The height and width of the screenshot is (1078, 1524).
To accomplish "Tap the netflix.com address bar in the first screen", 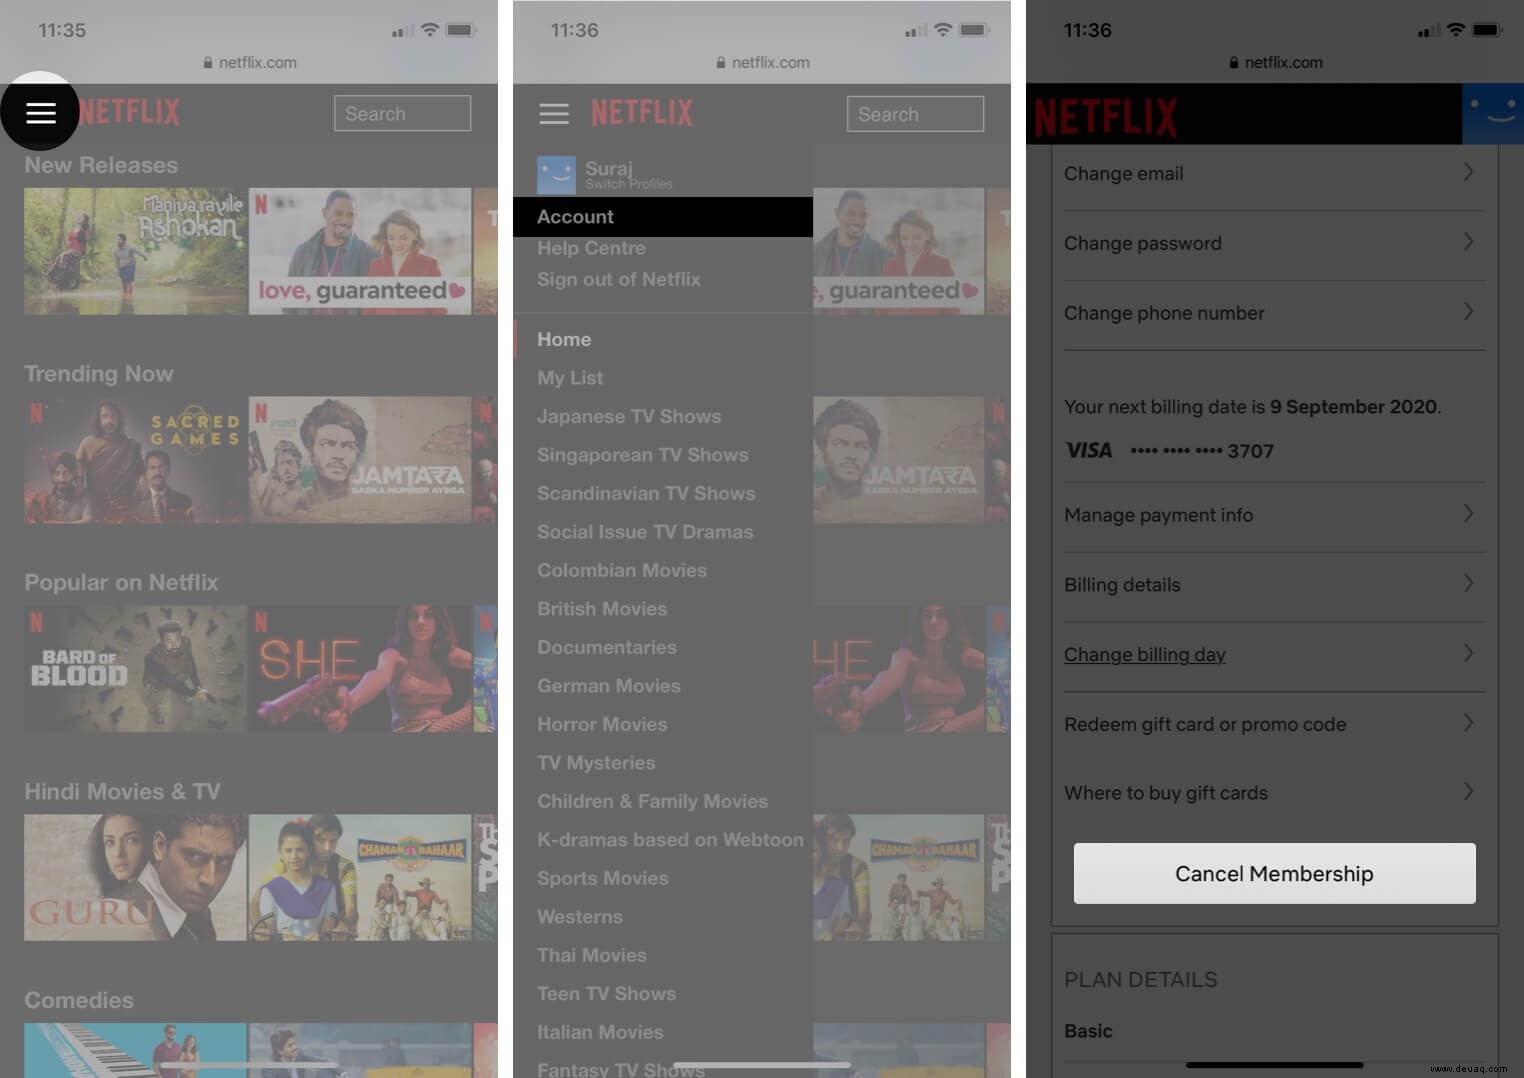I will [250, 62].
